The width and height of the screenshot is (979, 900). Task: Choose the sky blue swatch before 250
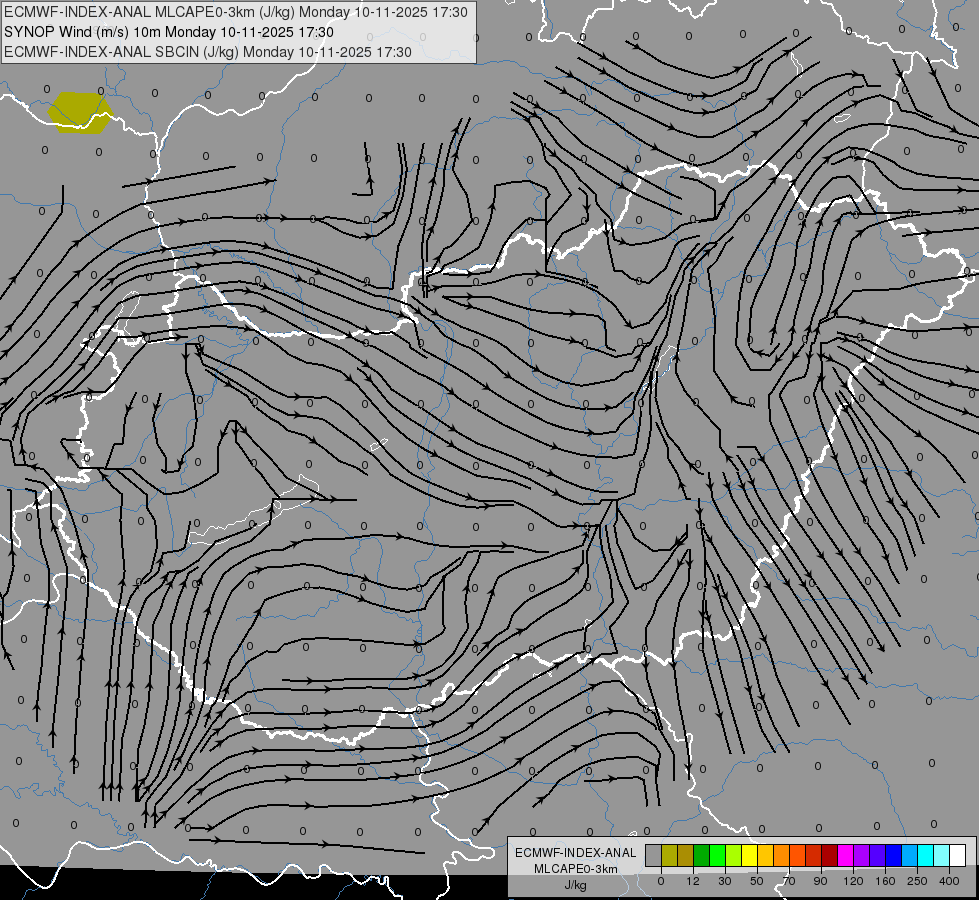click(x=910, y=855)
